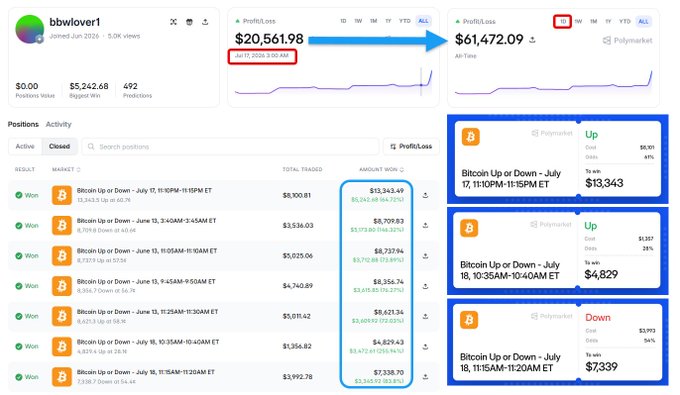Image resolution: width=680 pixels, height=395 pixels.
Task: Click the shuffle icon on bbwlover1's profile card
Action: click(173, 22)
